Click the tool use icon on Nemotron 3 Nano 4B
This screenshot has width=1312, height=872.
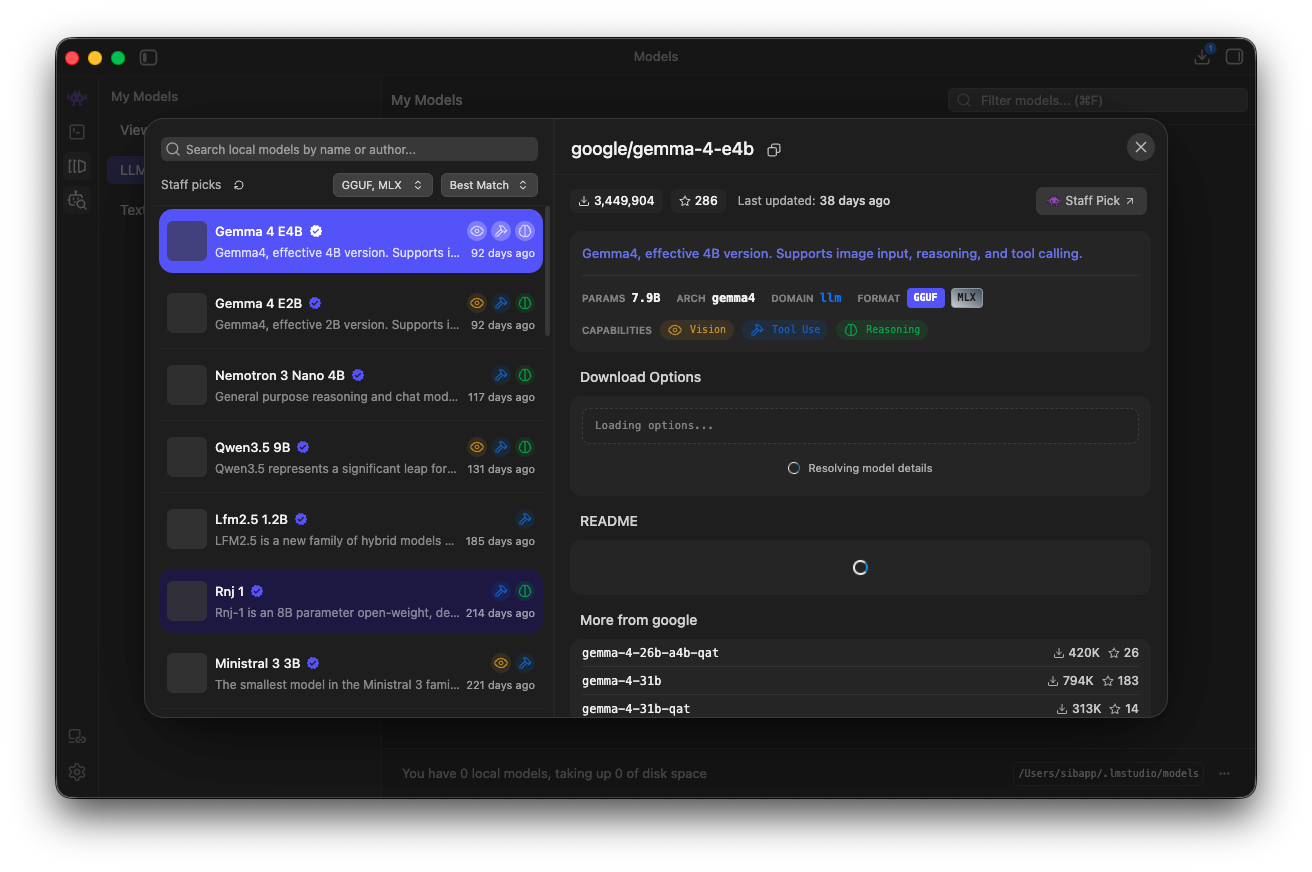tap(501, 375)
